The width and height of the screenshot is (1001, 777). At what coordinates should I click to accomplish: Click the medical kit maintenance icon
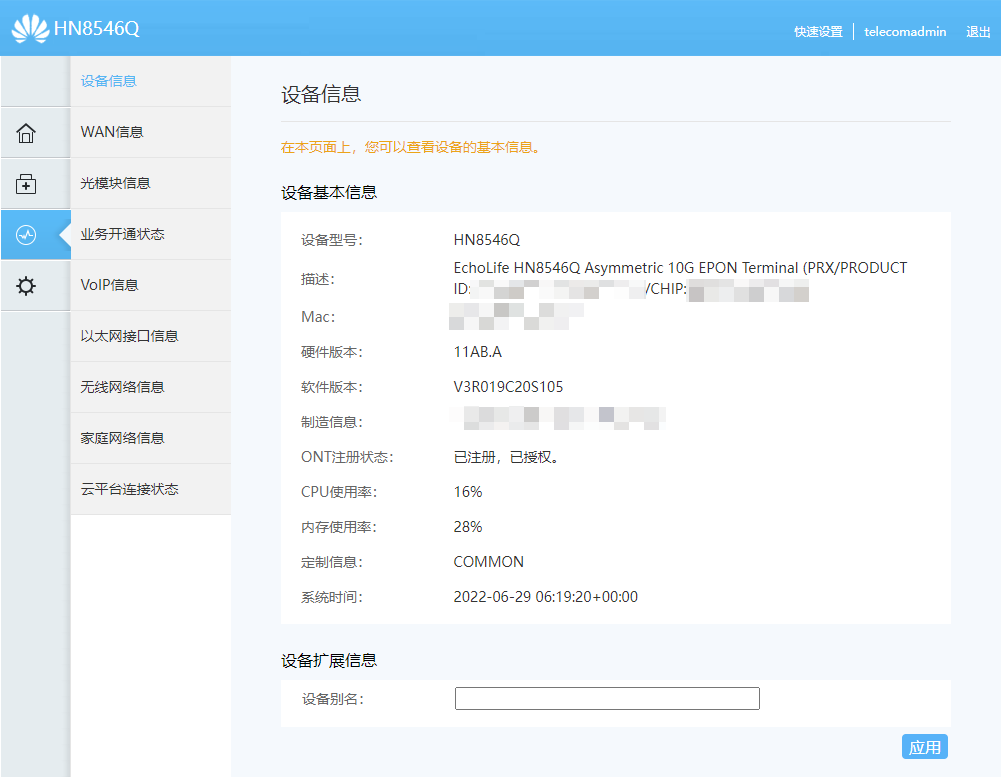point(26,184)
